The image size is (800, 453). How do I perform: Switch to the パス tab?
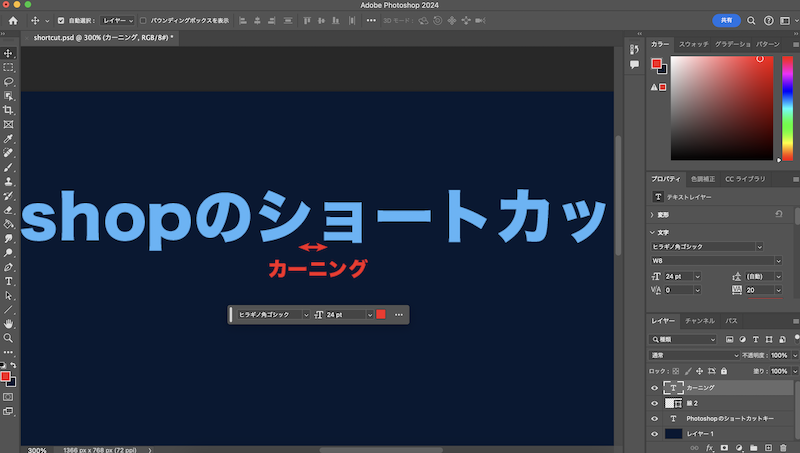(731, 321)
